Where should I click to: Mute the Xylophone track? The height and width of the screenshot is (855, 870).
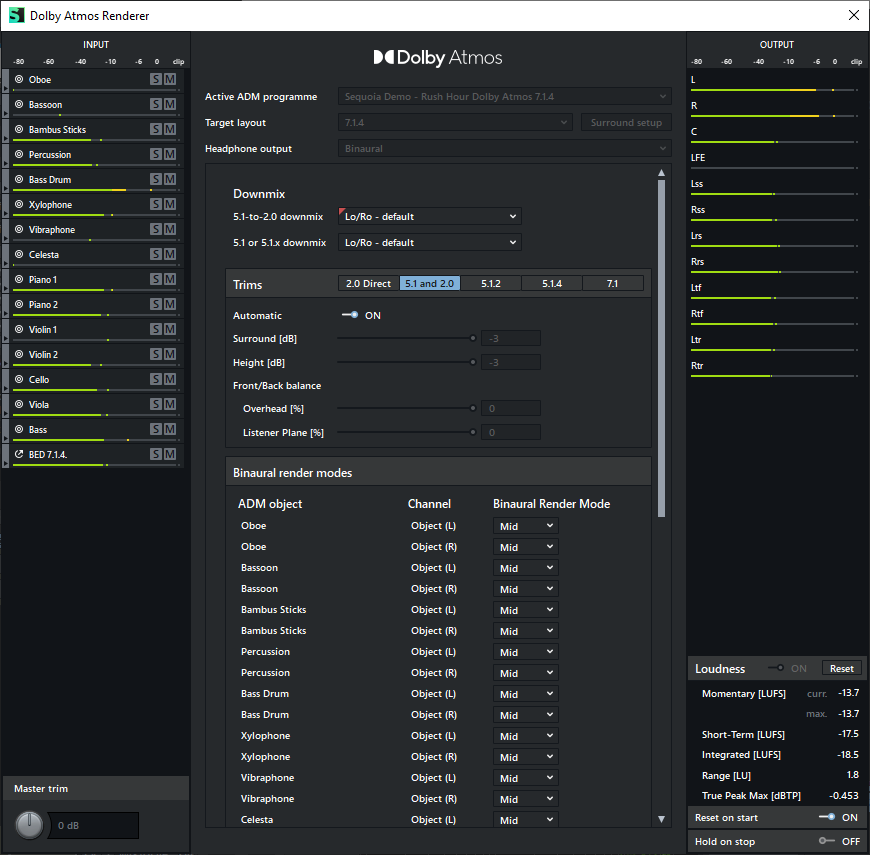pyautogui.click(x=170, y=205)
